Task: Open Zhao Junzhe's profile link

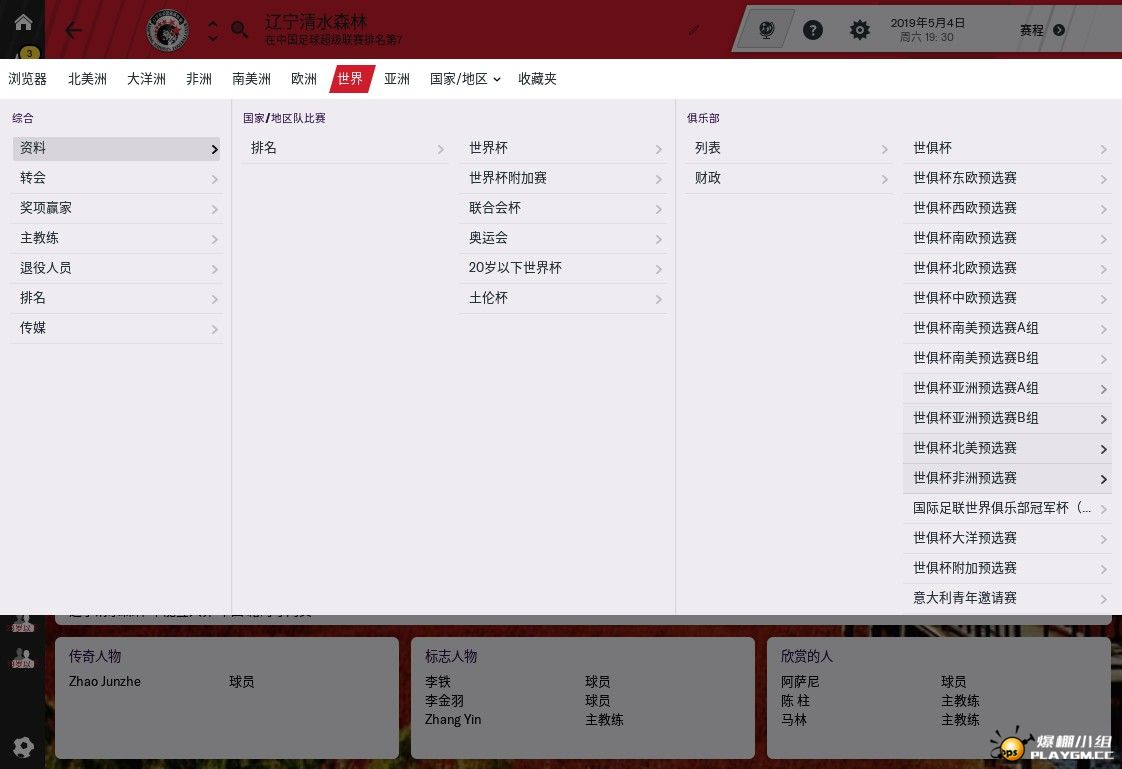Action: [x=105, y=681]
